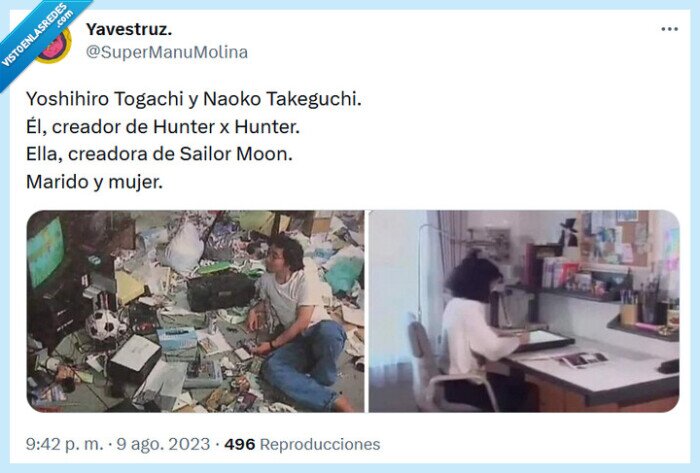This screenshot has height=473, width=700.
Task: Click the Yavestruz profile avatar
Action: tap(54, 46)
